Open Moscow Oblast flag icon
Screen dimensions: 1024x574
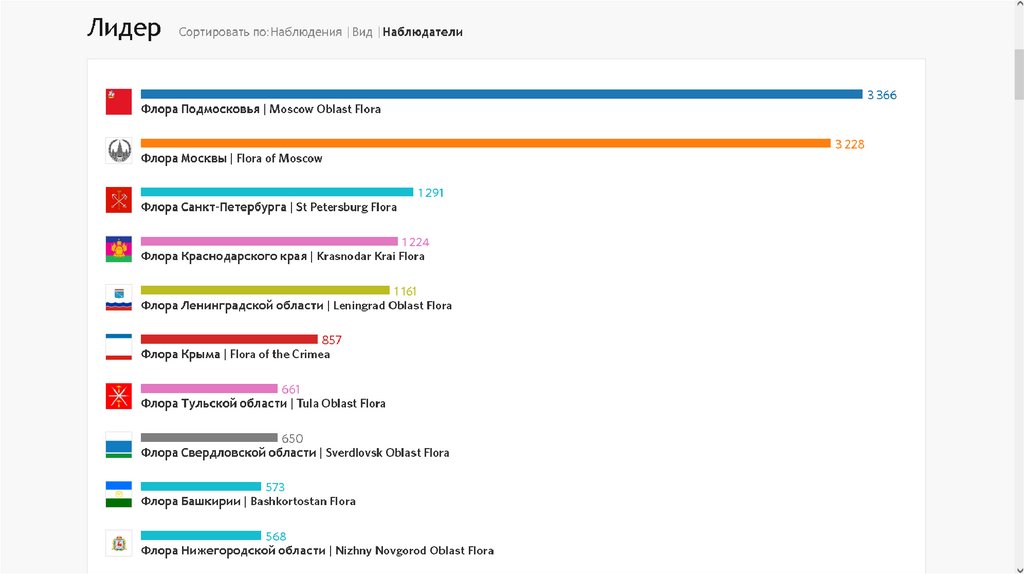pyautogui.click(x=119, y=102)
